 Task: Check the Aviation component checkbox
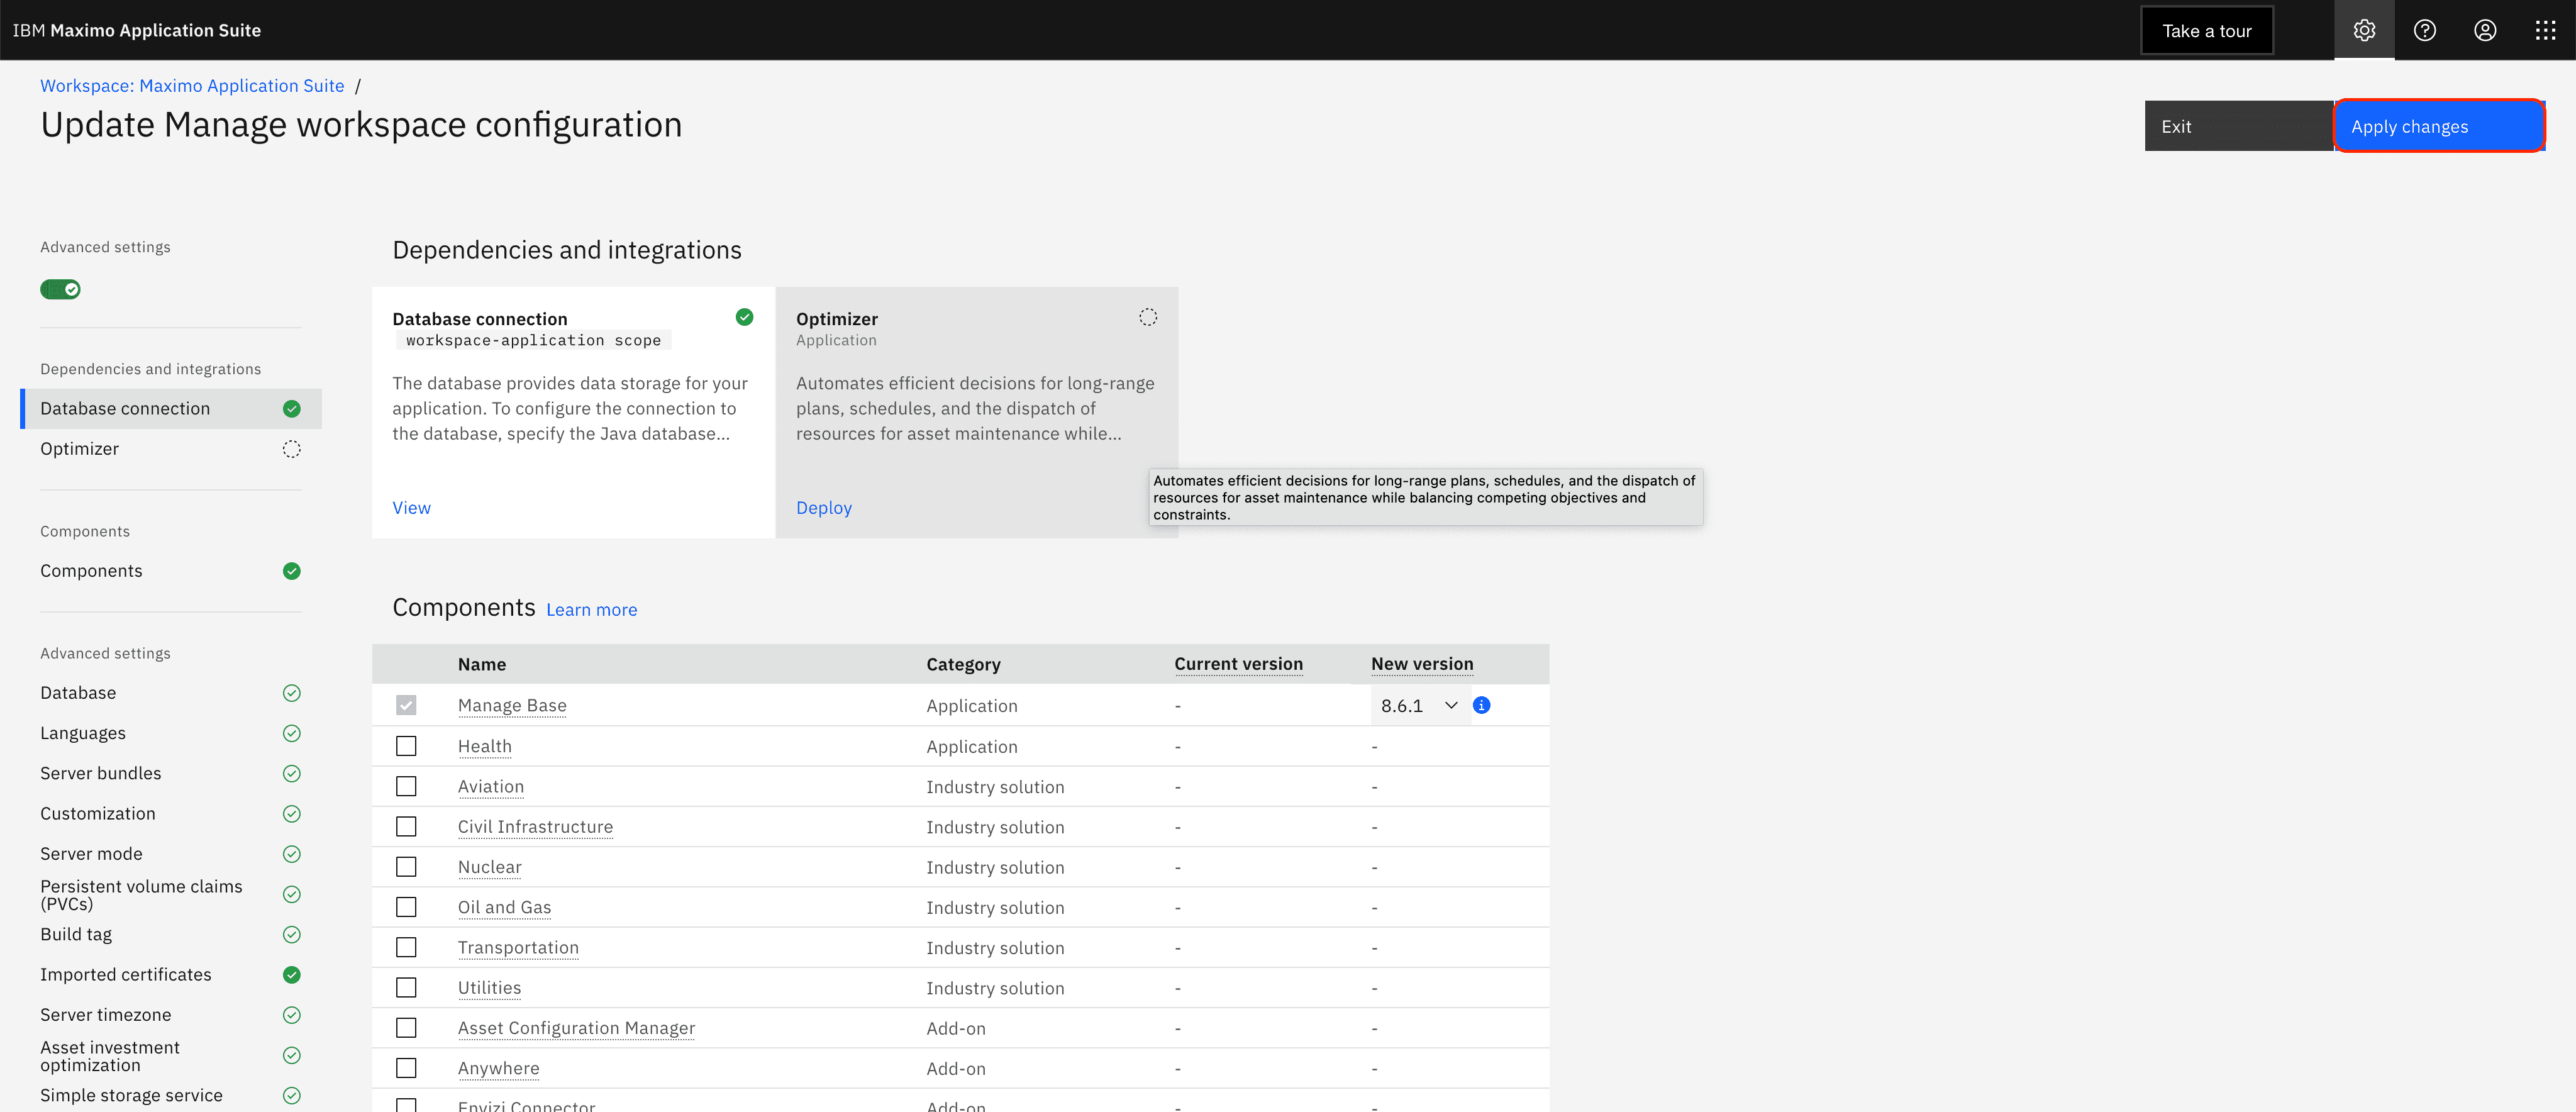405,786
